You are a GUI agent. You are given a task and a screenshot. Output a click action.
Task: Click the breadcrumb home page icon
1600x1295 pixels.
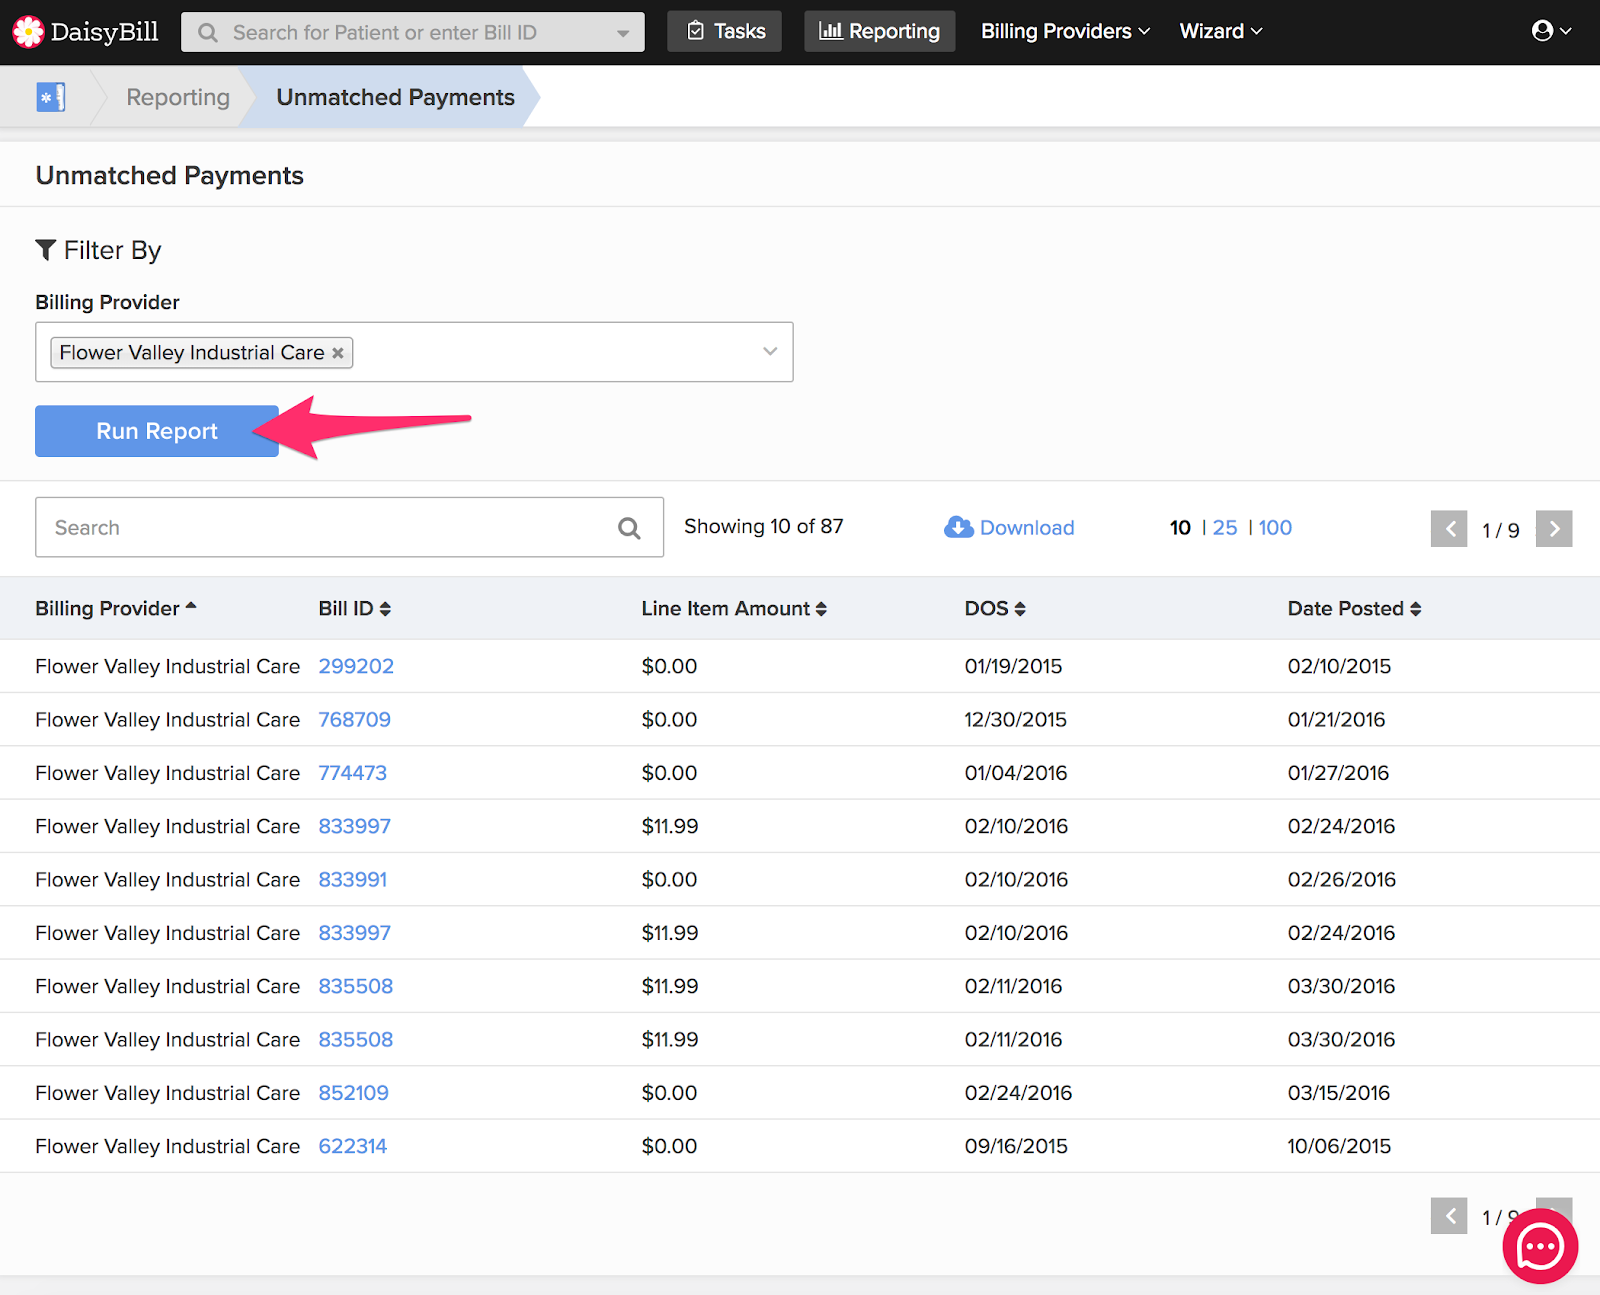[x=51, y=97]
